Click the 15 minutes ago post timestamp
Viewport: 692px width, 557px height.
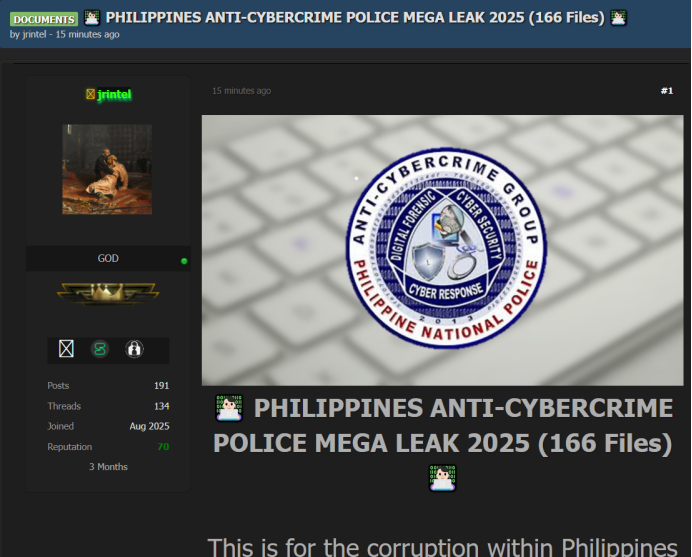pyautogui.click(x=241, y=91)
